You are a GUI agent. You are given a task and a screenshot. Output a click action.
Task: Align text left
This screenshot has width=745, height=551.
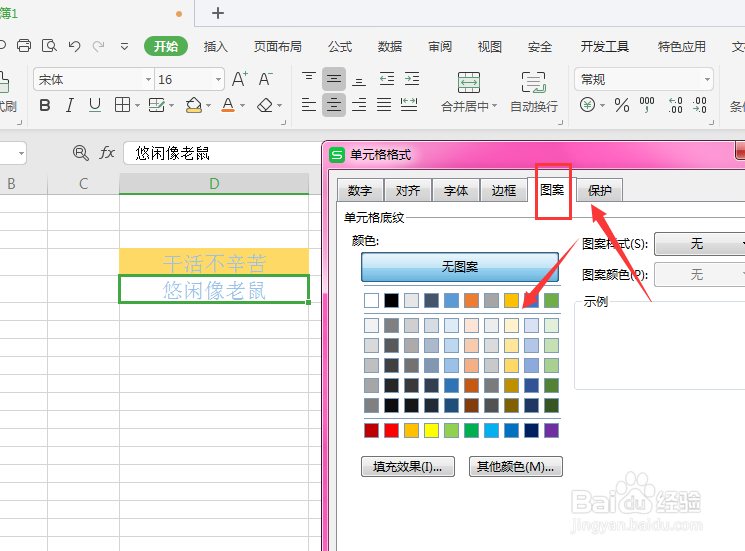click(309, 105)
